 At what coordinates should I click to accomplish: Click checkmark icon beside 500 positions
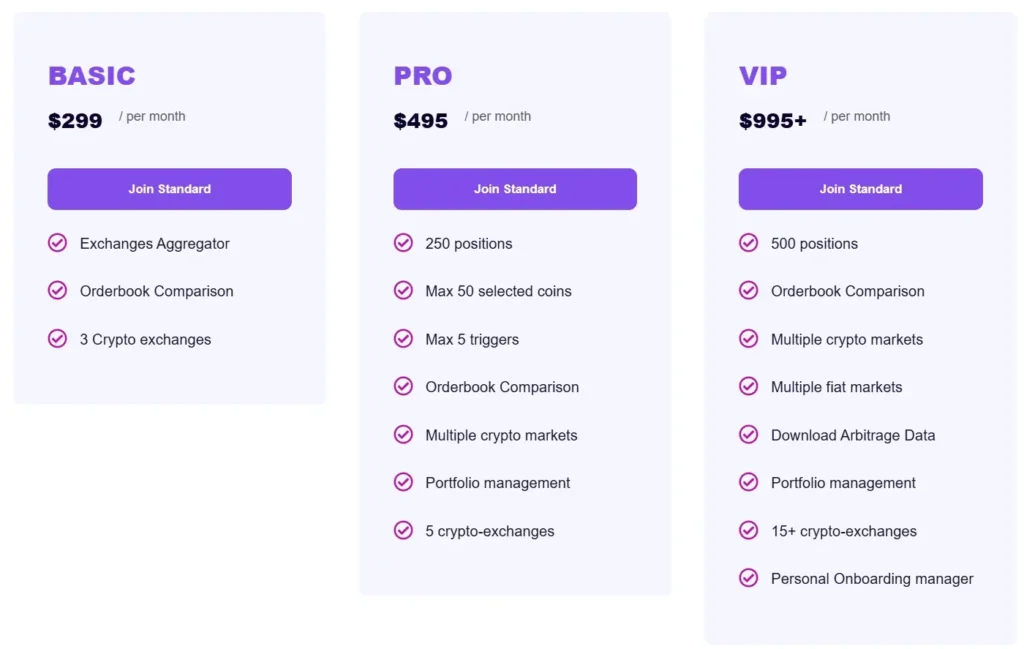(x=748, y=243)
